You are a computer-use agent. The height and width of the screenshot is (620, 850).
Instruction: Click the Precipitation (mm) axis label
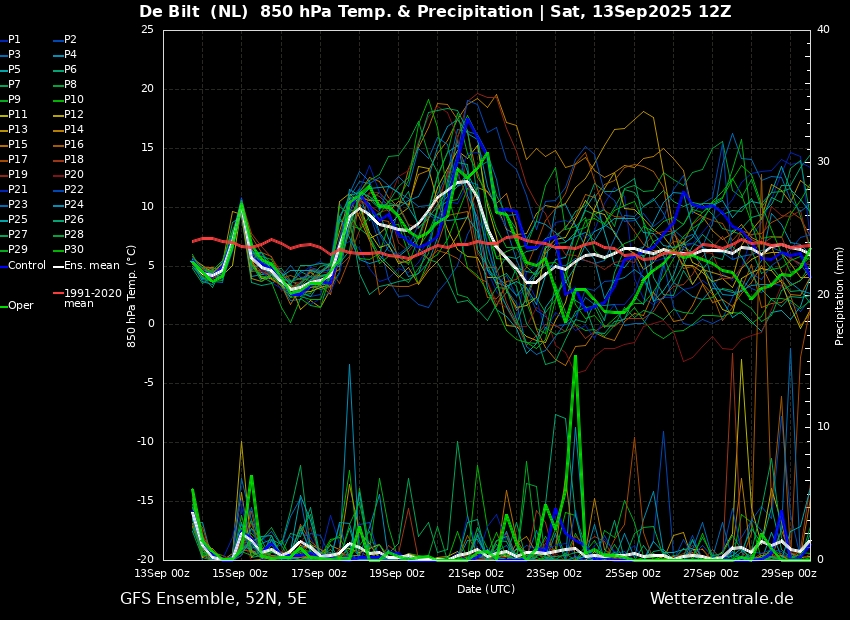point(839,295)
